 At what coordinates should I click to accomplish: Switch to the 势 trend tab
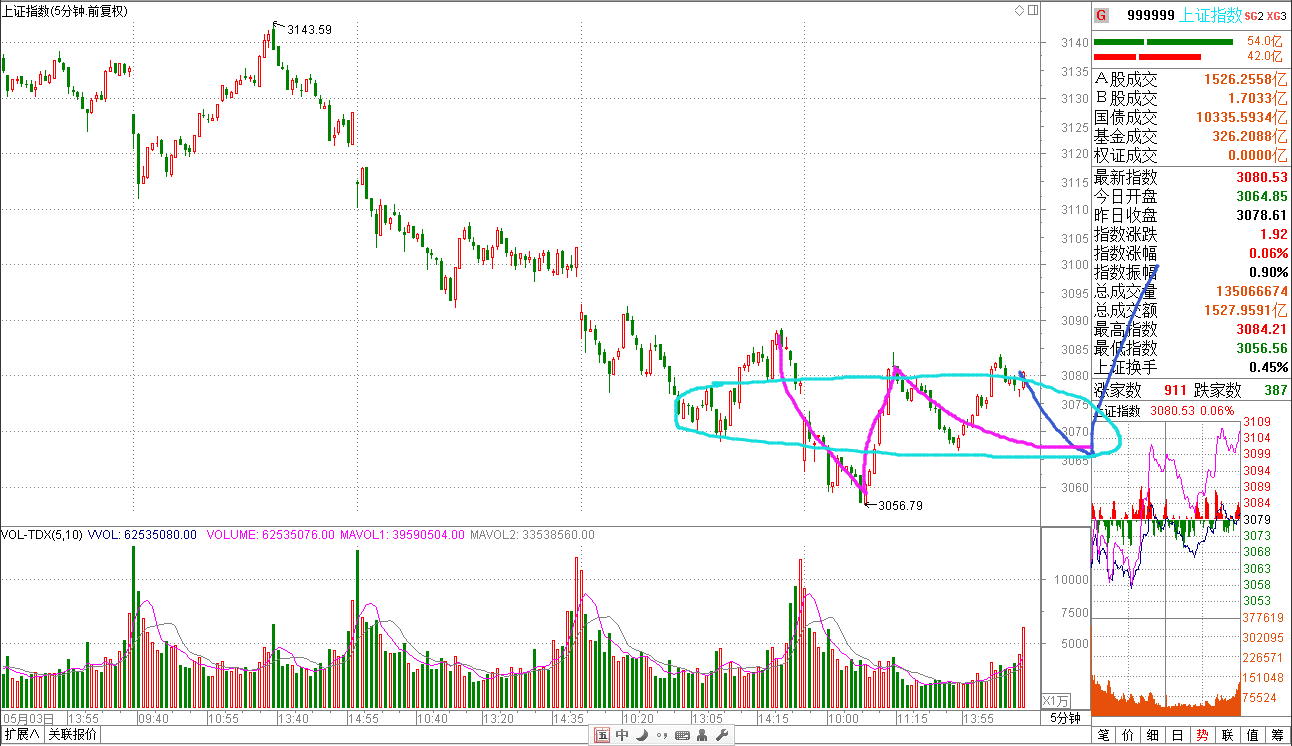1202,736
